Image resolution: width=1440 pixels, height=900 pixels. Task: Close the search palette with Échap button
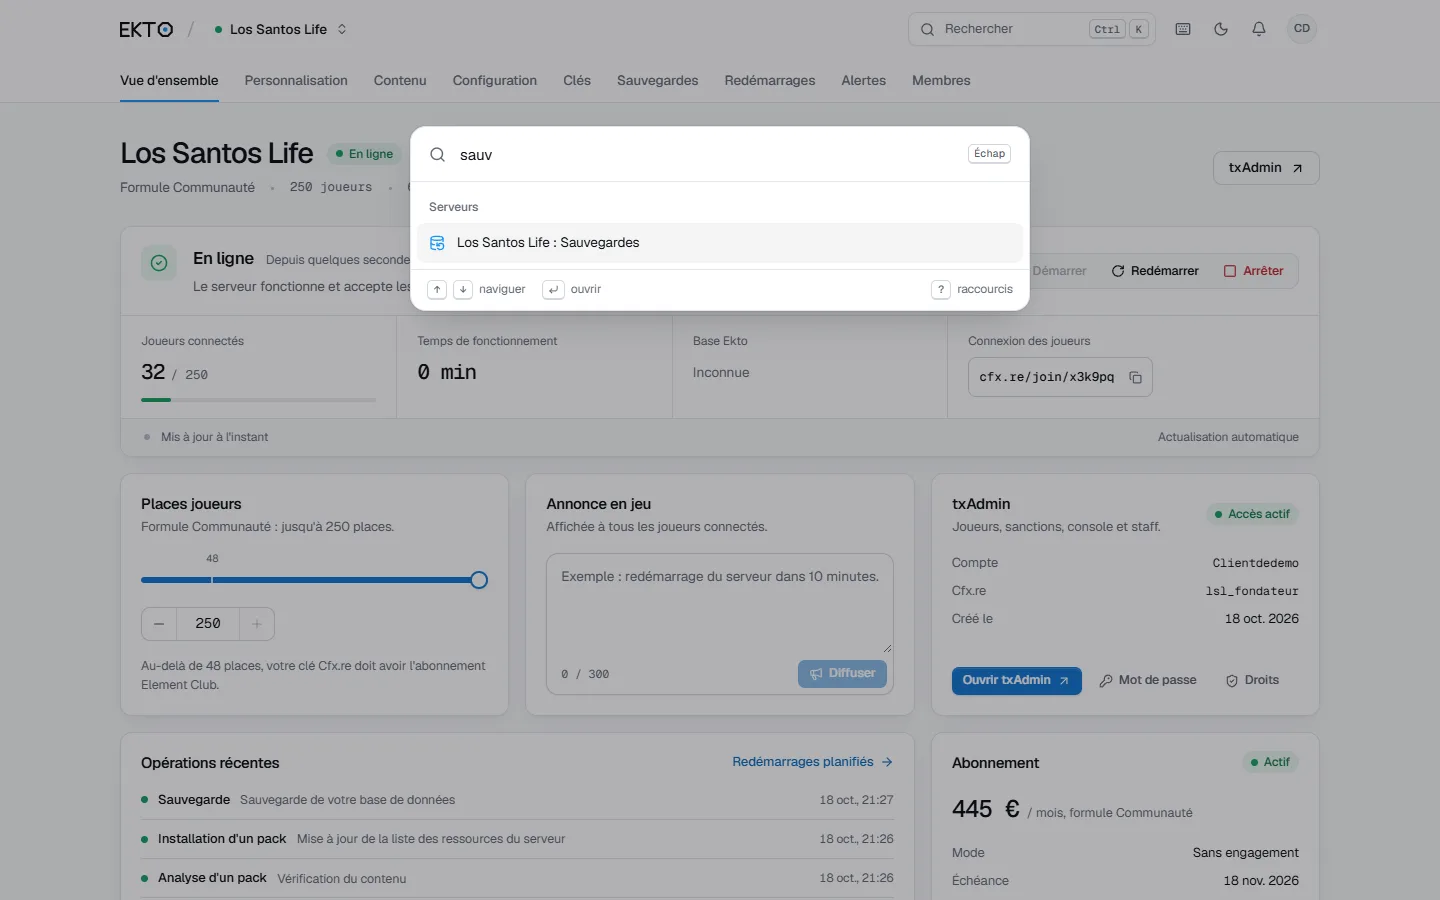click(990, 154)
